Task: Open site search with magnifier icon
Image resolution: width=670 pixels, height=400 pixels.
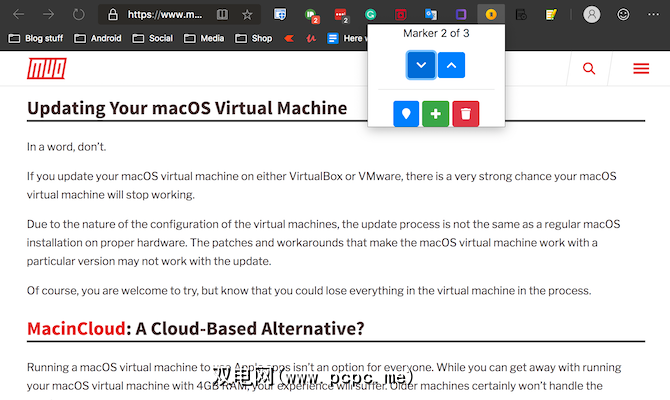Action: click(x=589, y=68)
